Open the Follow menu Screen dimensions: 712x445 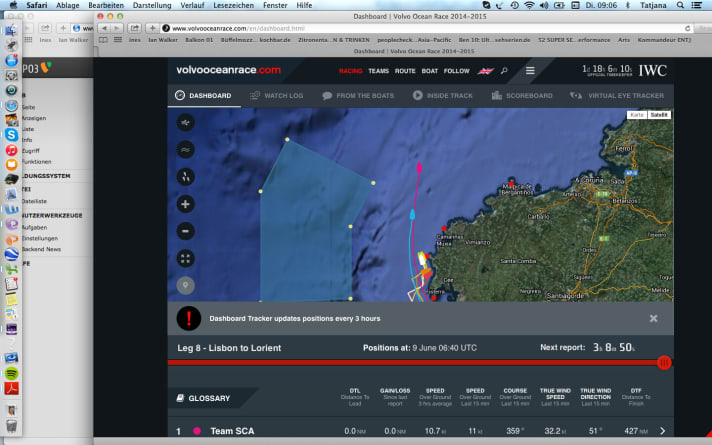tap(456, 71)
